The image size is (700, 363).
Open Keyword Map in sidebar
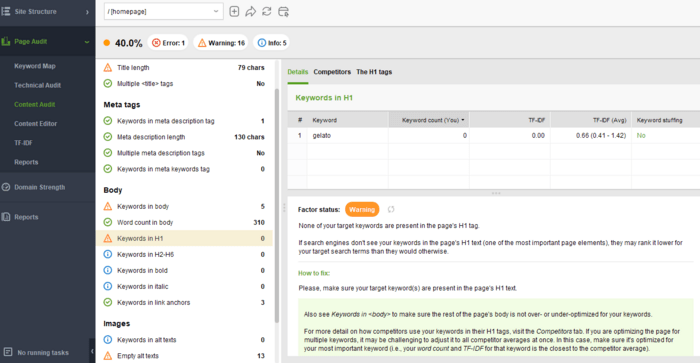coord(35,66)
